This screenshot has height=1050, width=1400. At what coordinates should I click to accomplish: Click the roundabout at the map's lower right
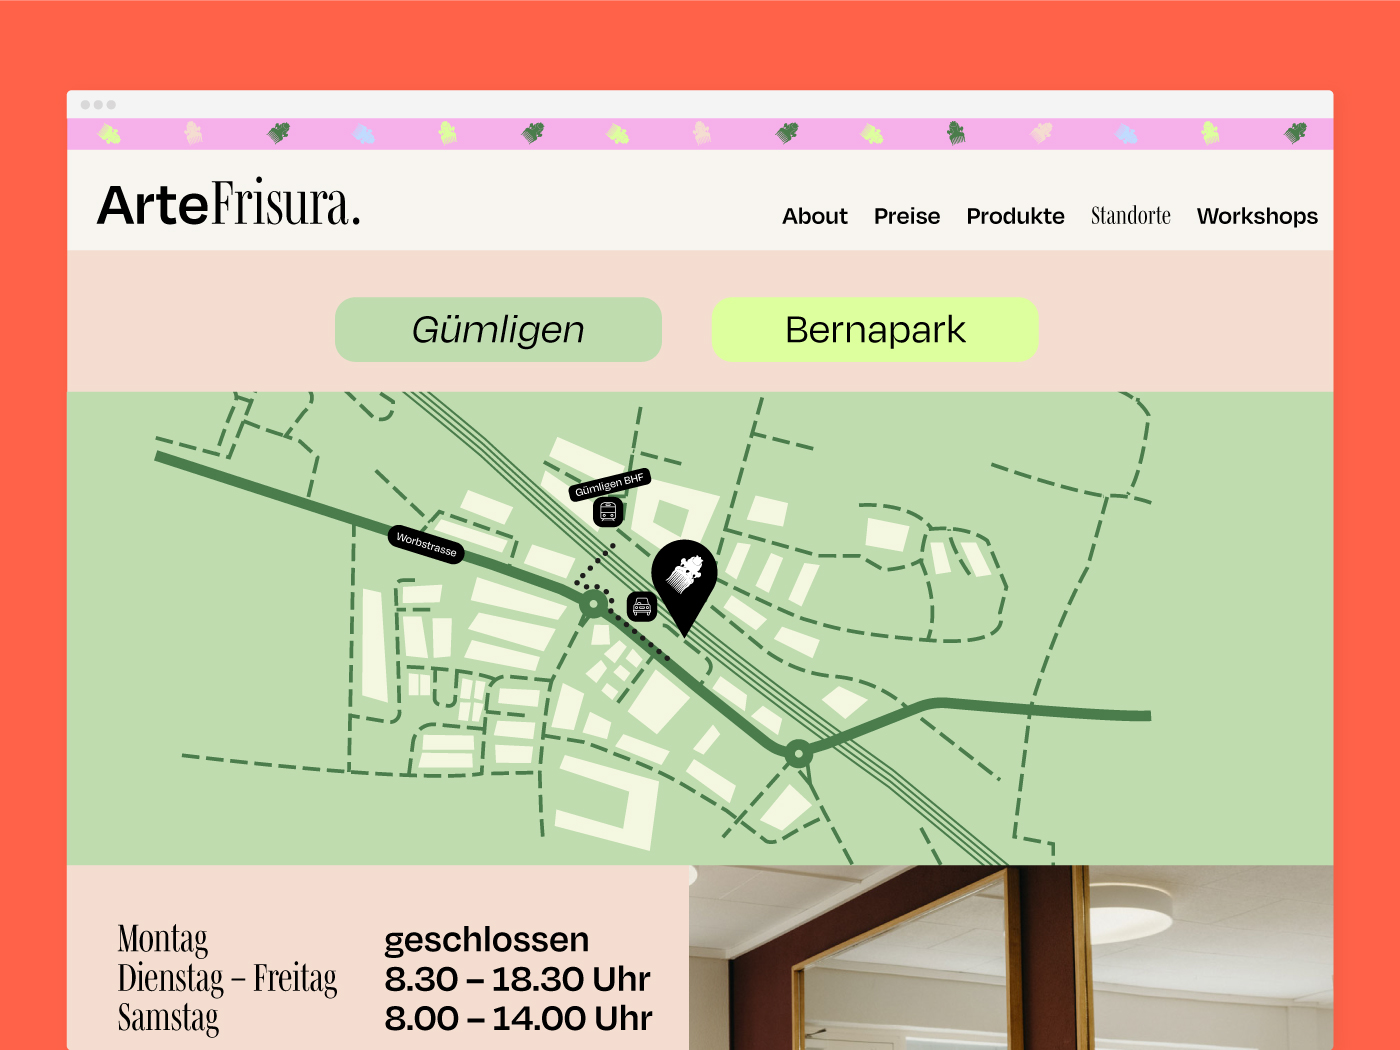click(x=798, y=753)
